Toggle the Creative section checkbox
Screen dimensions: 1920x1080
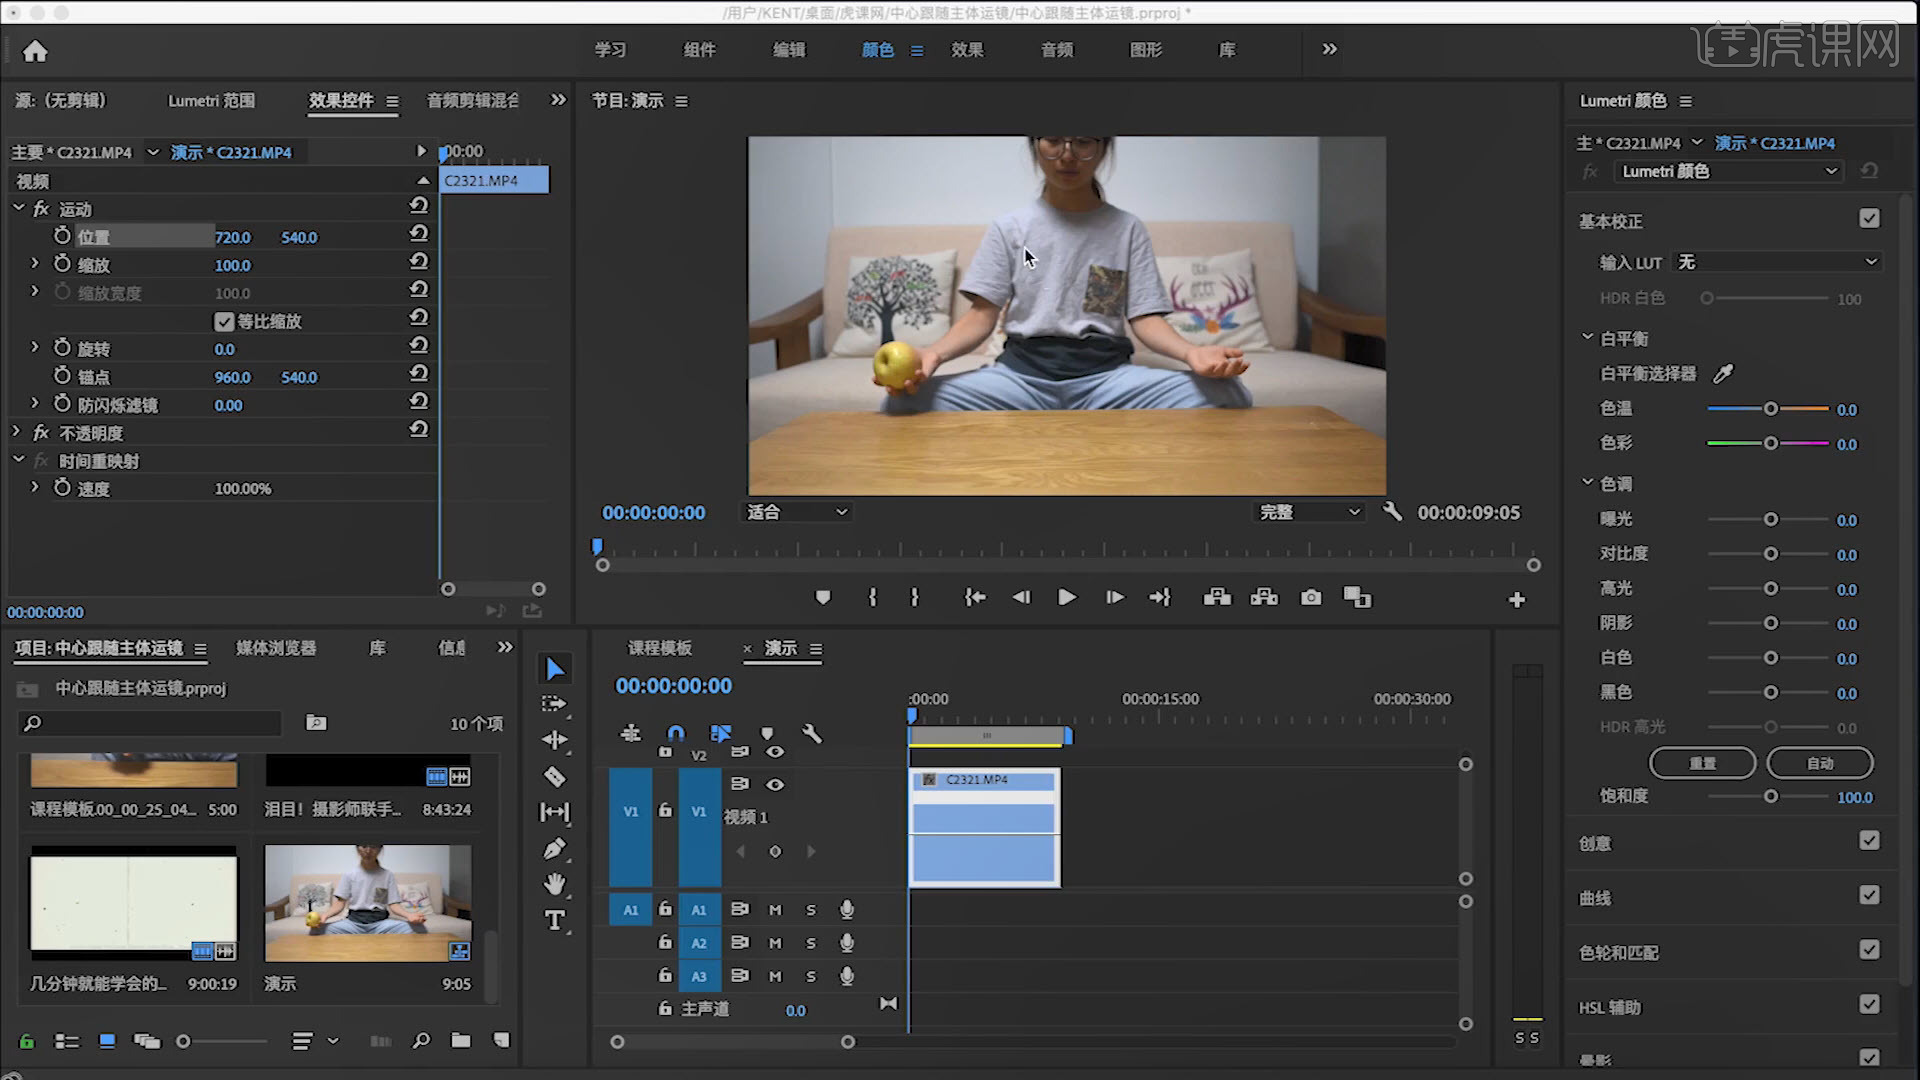1869,841
